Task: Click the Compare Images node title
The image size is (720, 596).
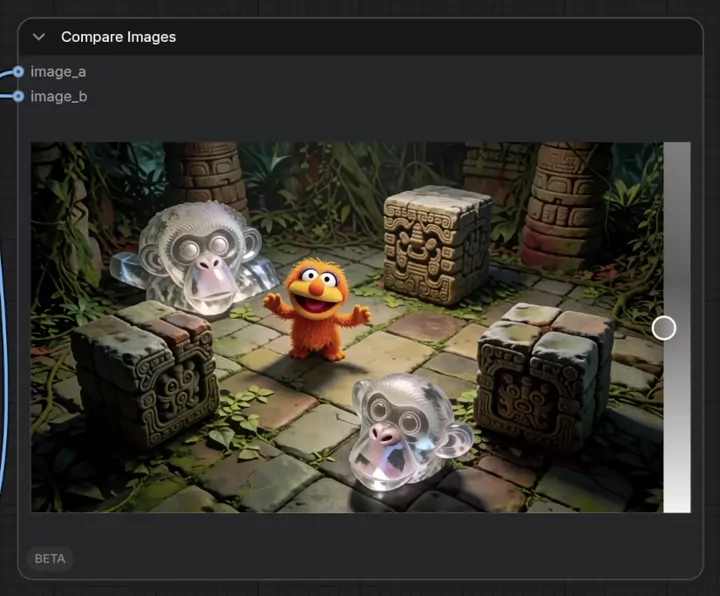Action: coord(118,37)
